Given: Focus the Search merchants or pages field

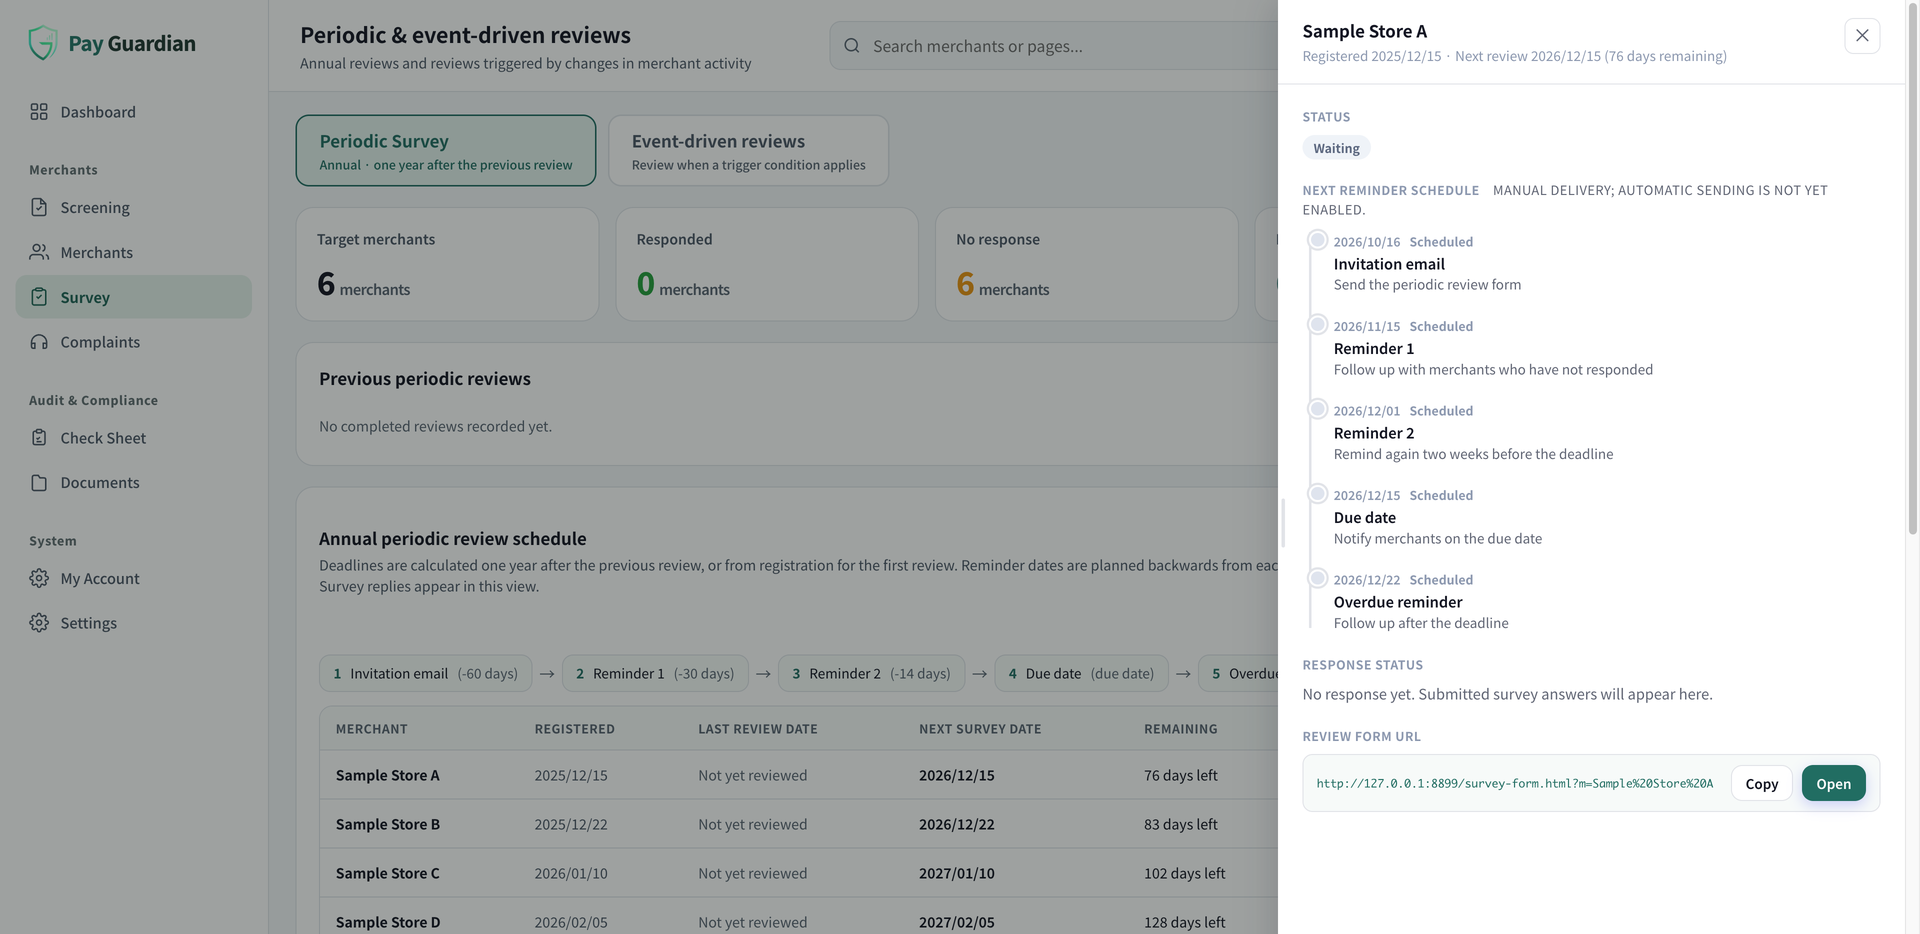Looking at the screenshot, I should click(x=1055, y=46).
